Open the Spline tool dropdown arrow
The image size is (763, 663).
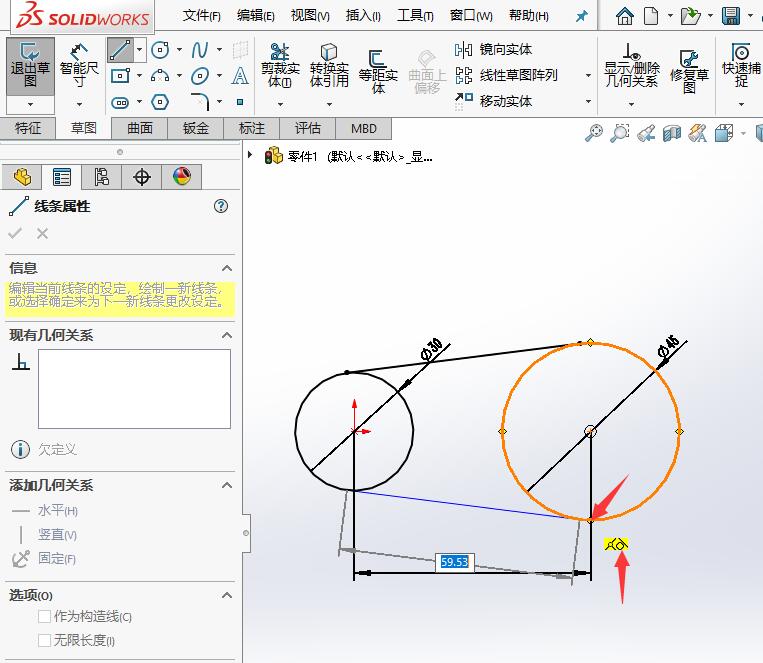tap(219, 50)
